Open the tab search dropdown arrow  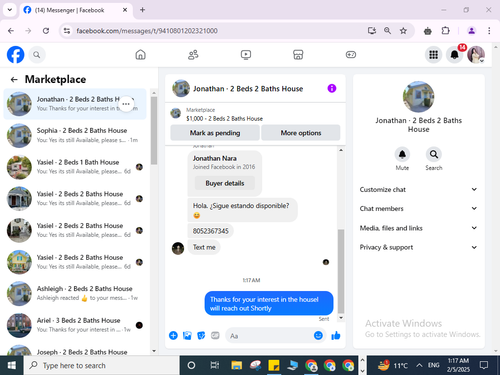tap(10, 10)
